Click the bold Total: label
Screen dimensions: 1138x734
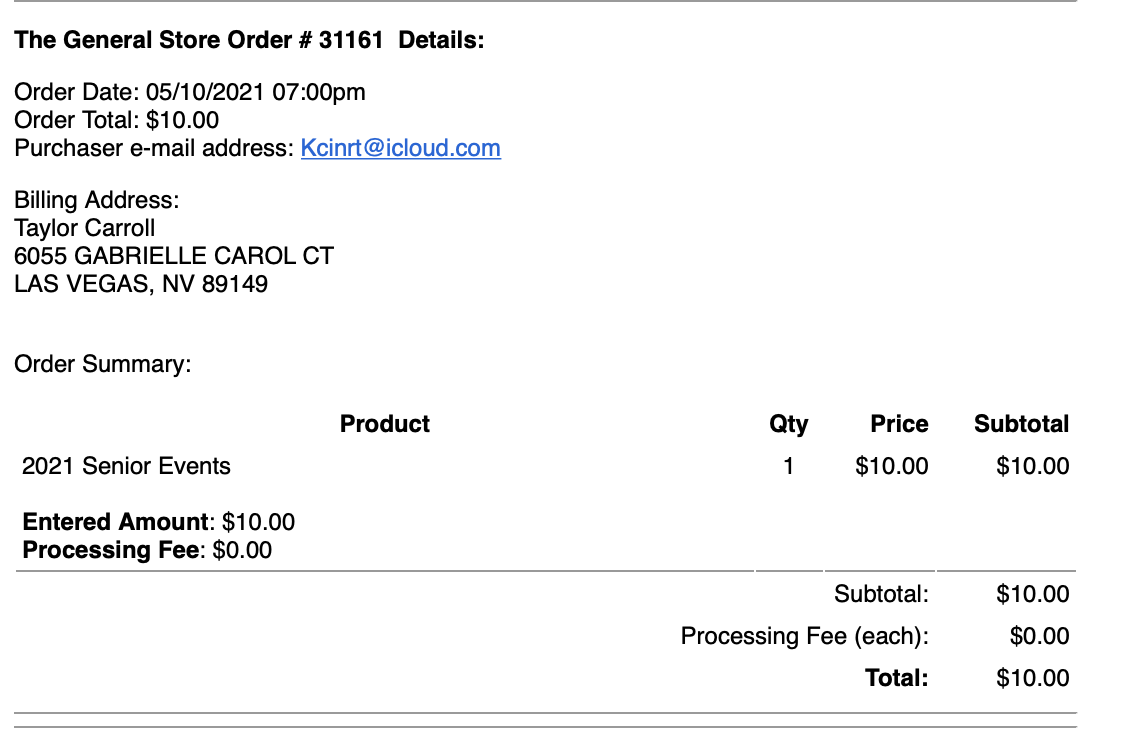[896, 678]
